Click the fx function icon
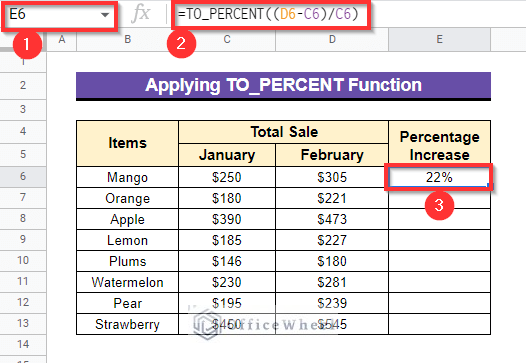This screenshot has width=526, height=363. pyautogui.click(x=141, y=14)
